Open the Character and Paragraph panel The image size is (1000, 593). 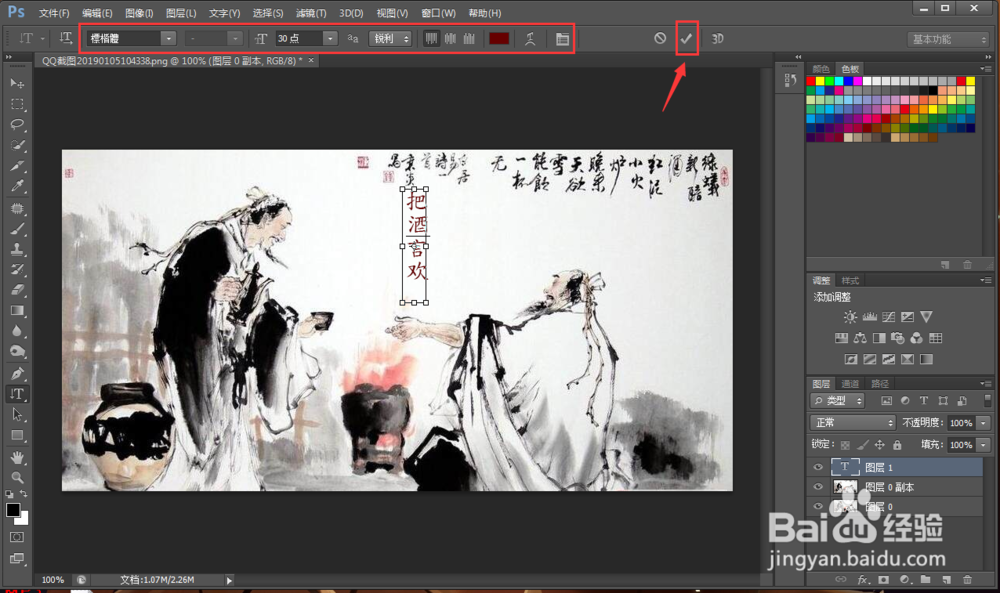[x=562, y=39]
